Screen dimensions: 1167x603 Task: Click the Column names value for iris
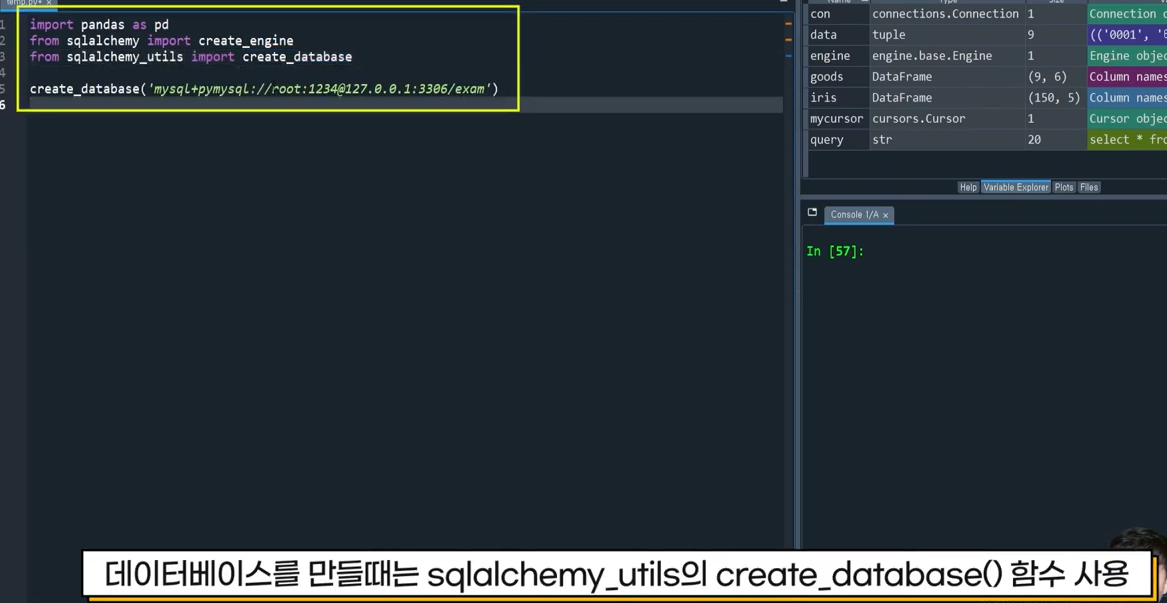click(1127, 98)
